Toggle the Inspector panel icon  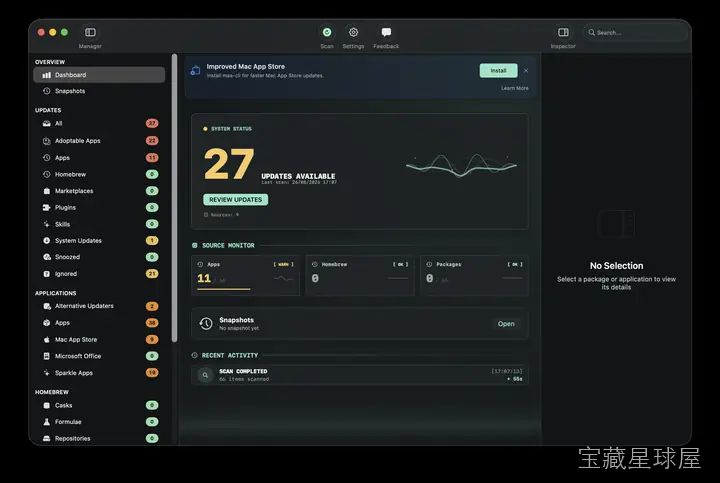(x=563, y=32)
